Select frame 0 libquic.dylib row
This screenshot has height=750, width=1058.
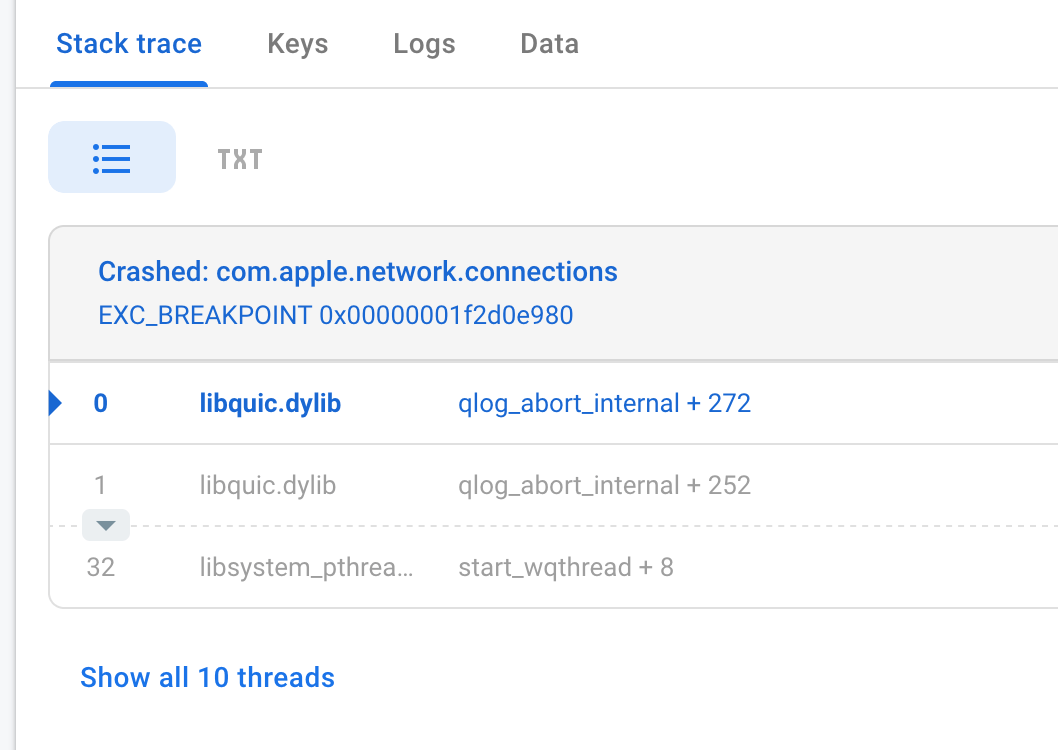(553, 403)
